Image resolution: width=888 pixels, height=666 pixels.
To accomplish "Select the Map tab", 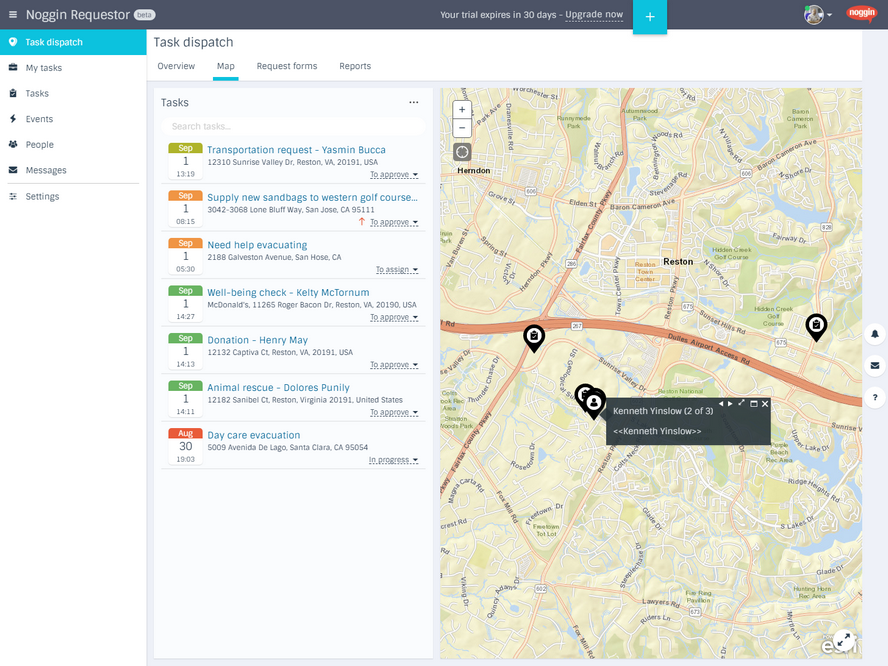I will click(225, 66).
